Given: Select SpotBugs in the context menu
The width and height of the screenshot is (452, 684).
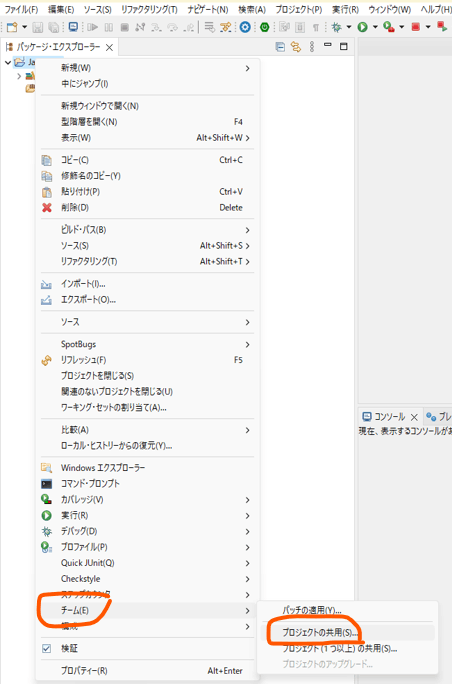Looking at the screenshot, I should [x=147, y=344].
